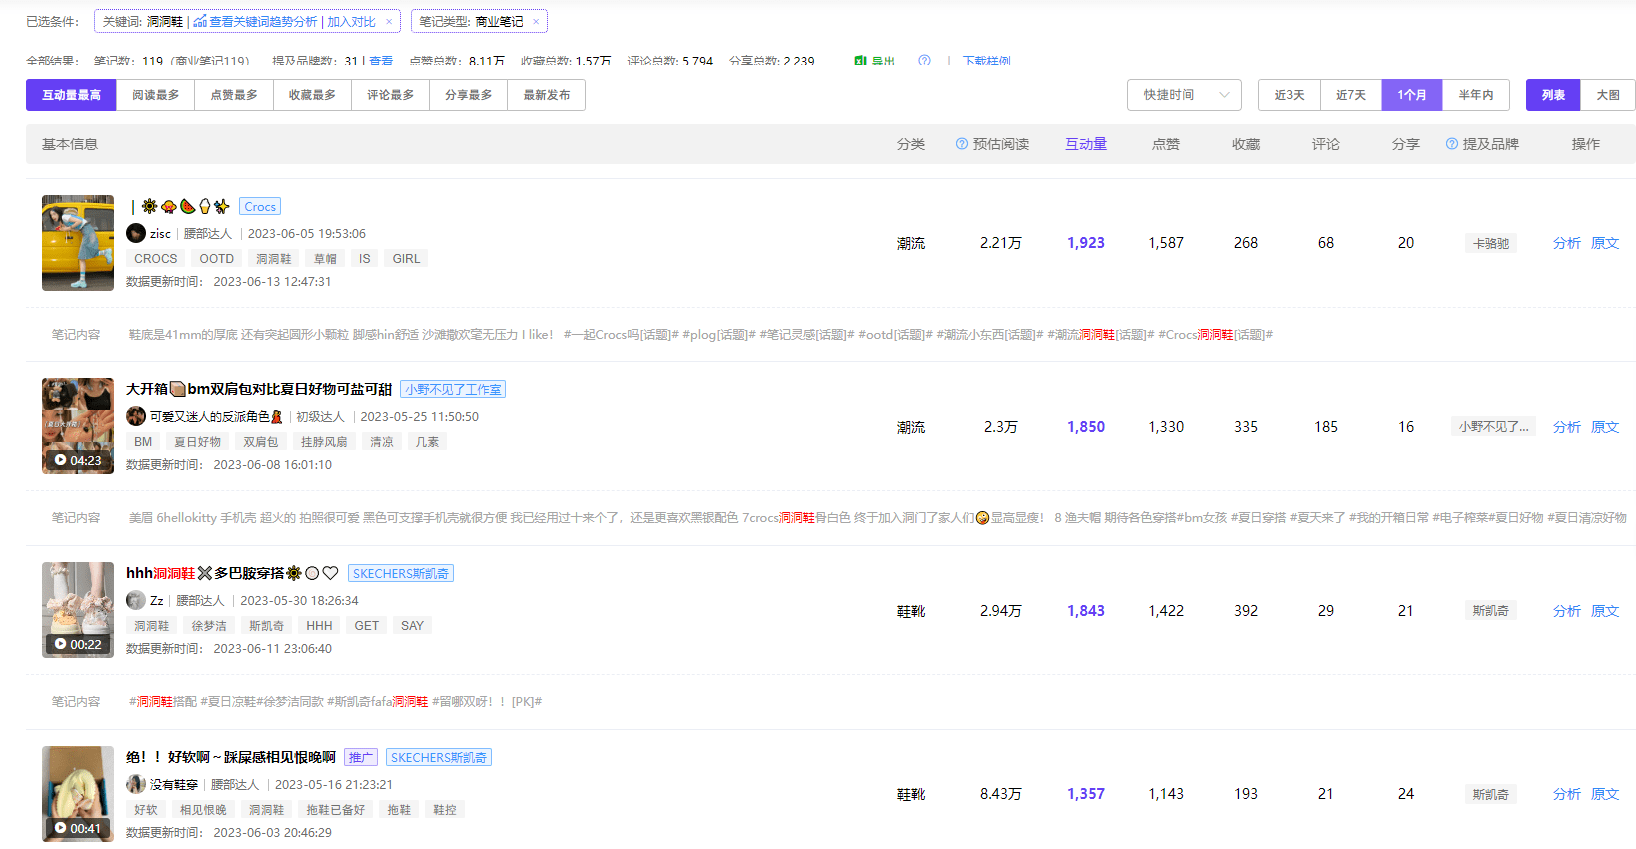The image size is (1636, 849).
Task: Open zisc author avatar
Action: point(136,233)
